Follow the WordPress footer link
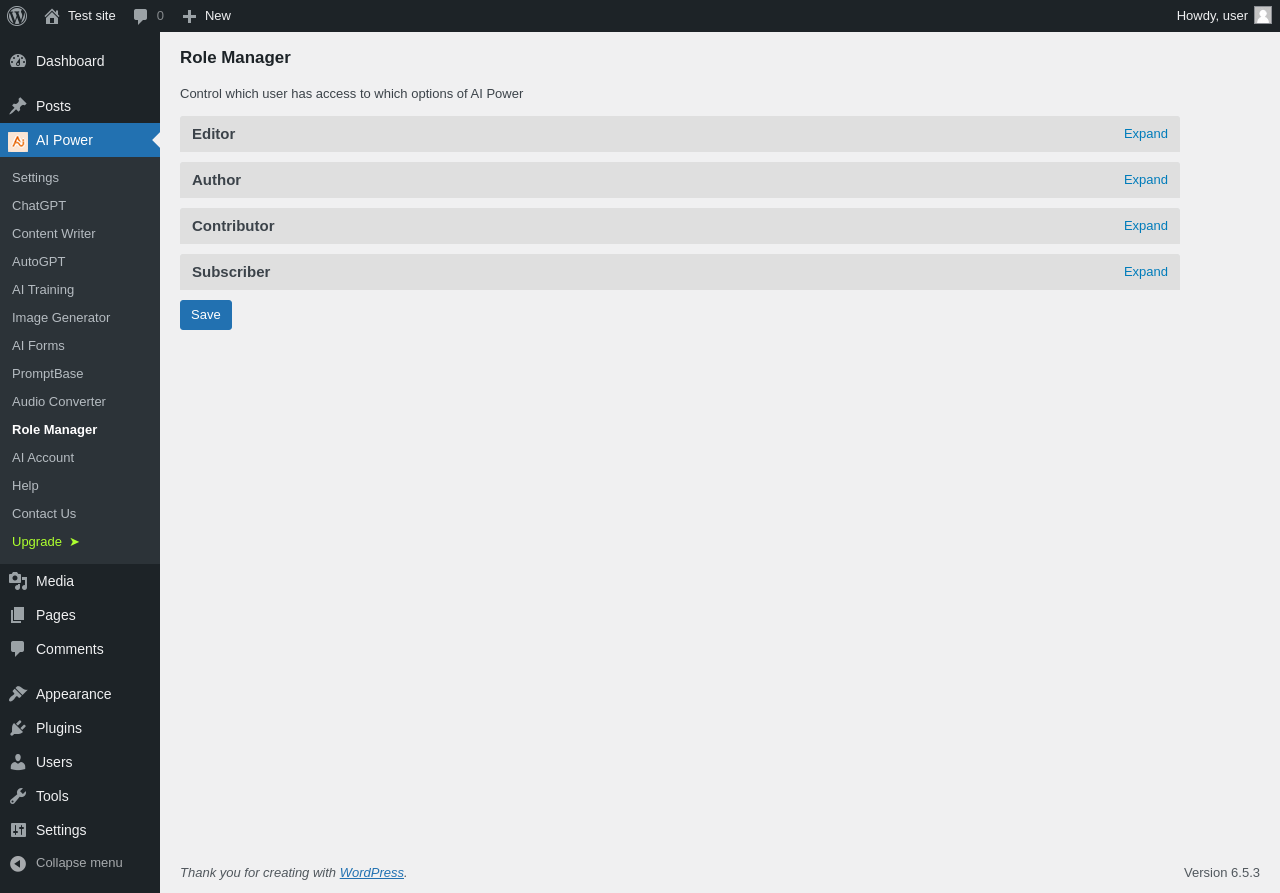This screenshot has height=893, width=1280. [372, 873]
